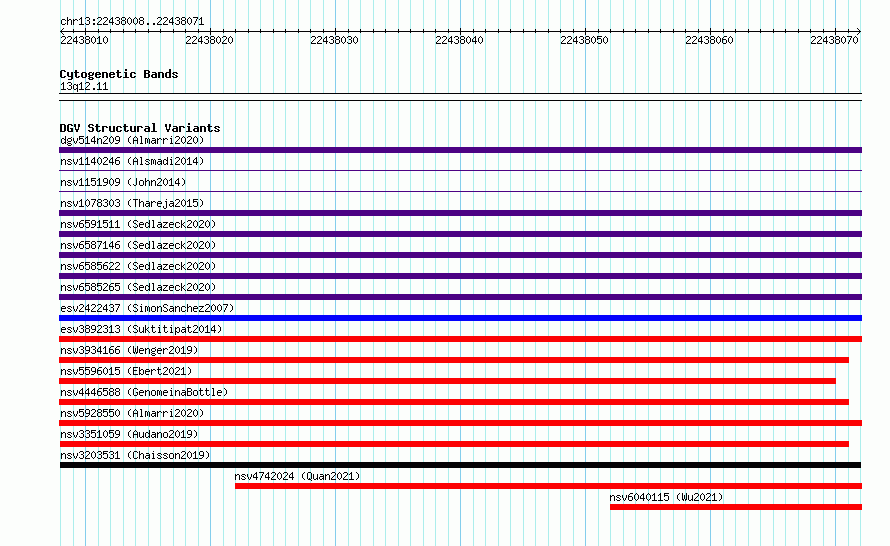
Task: Select nsv5596015 (Ebert2021) label
Action: click(x=126, y=371)
